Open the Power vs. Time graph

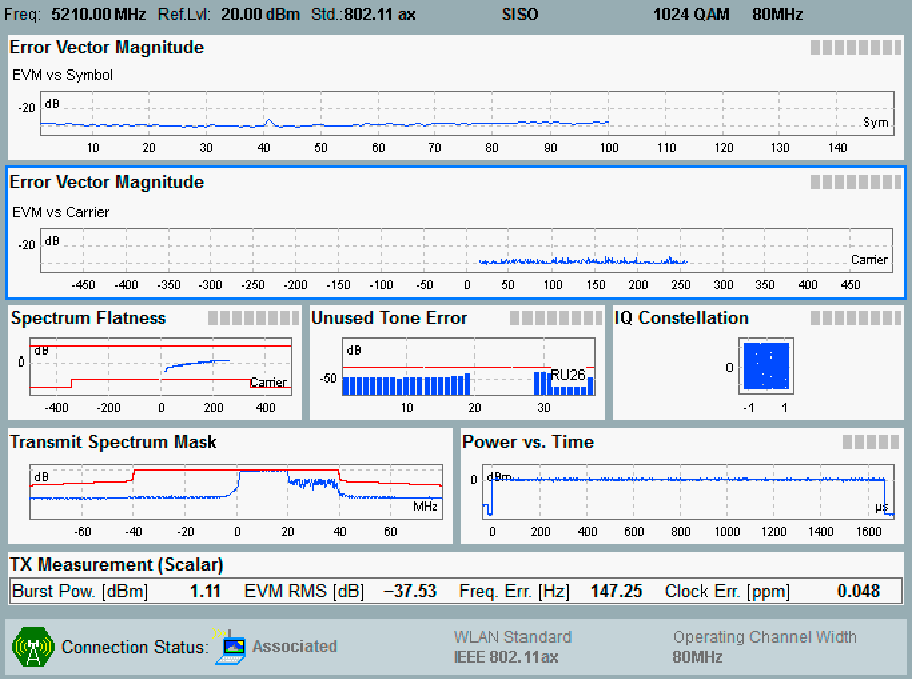tap(685, 492)
